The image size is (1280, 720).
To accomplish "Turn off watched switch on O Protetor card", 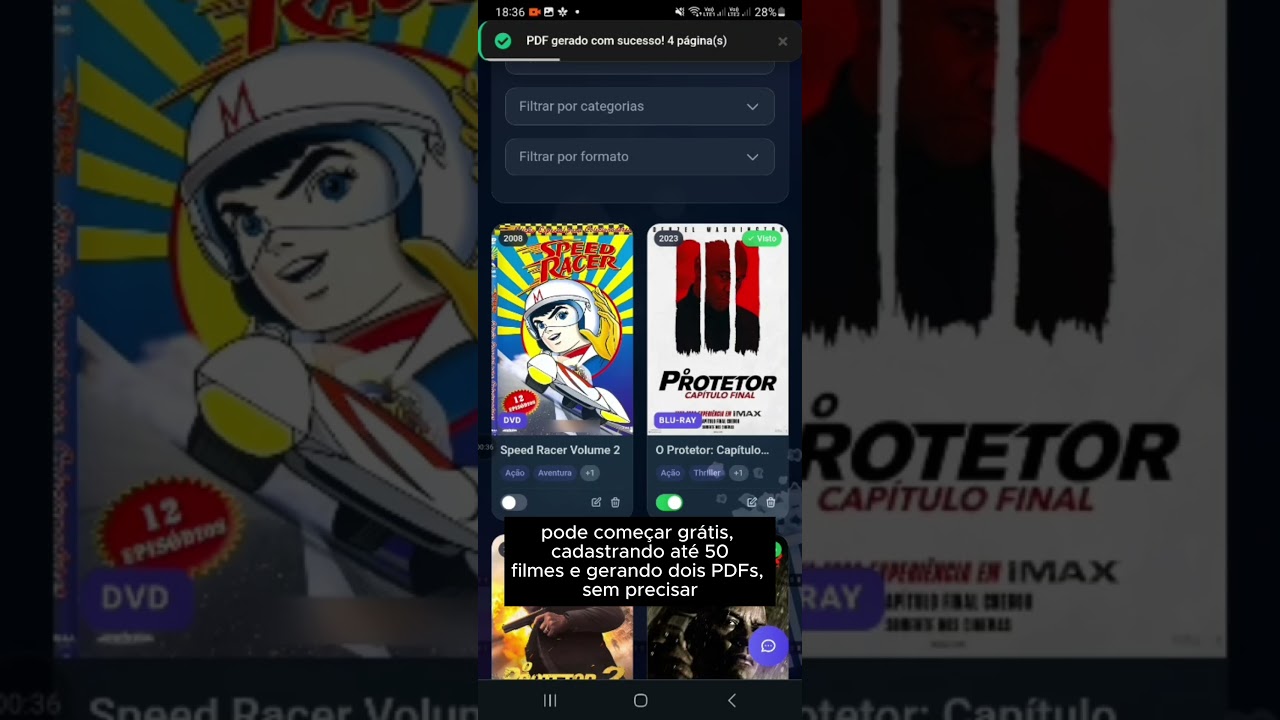I will 669,502.
